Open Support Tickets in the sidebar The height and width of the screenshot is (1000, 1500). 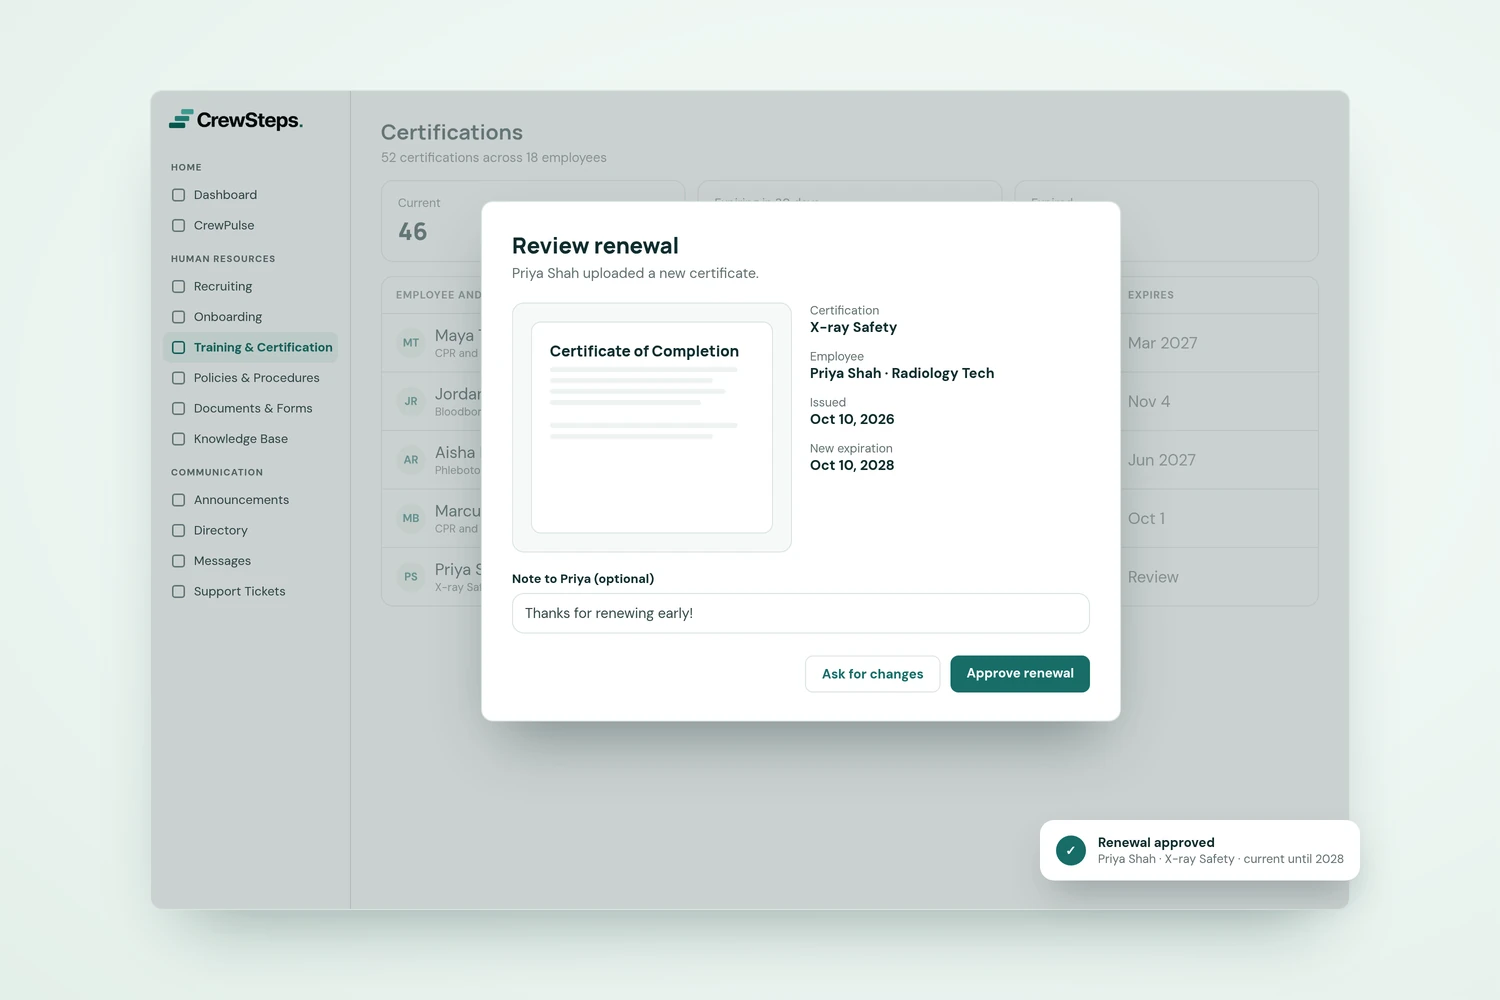(250, 591)
